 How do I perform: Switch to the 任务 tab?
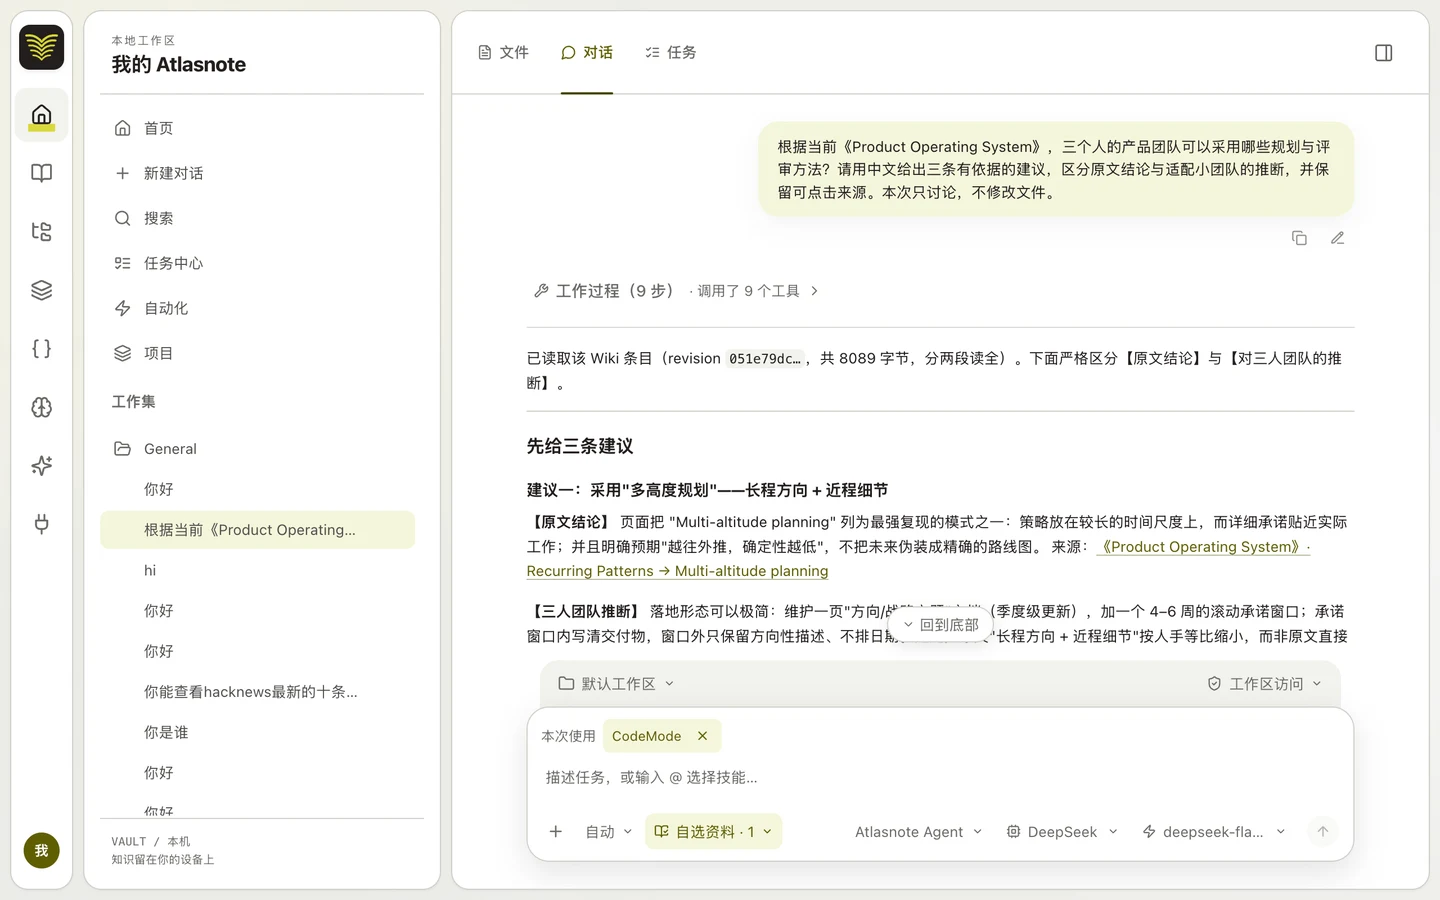point(671,53)
